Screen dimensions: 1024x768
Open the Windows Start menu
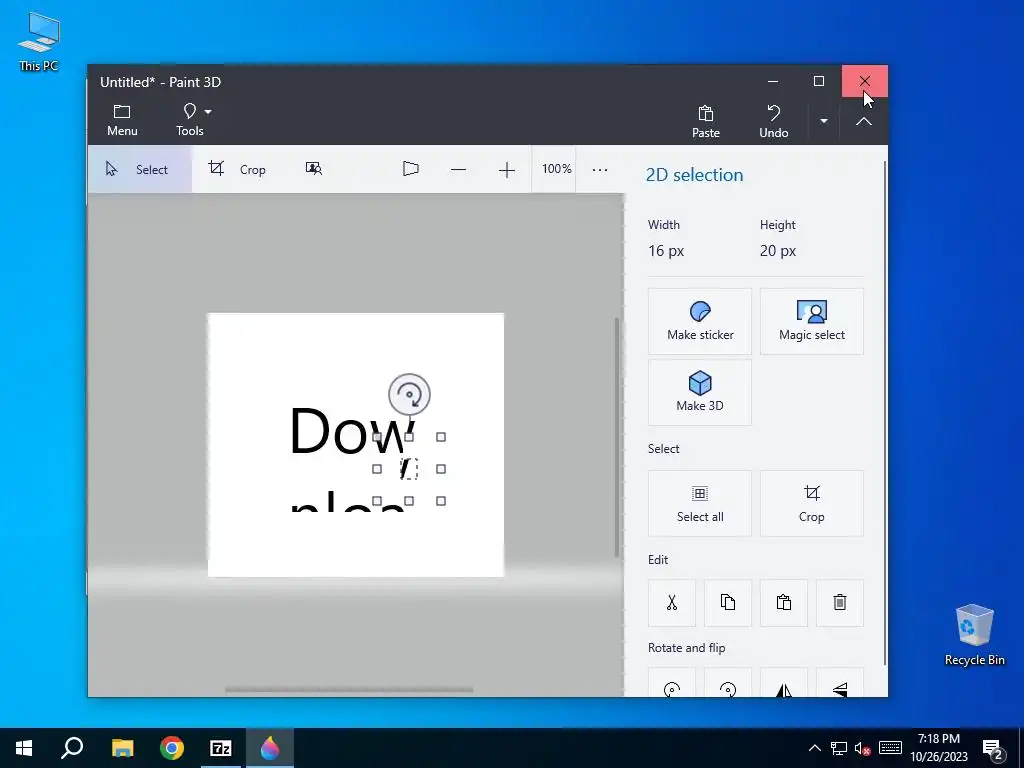(x=24, y=748)
